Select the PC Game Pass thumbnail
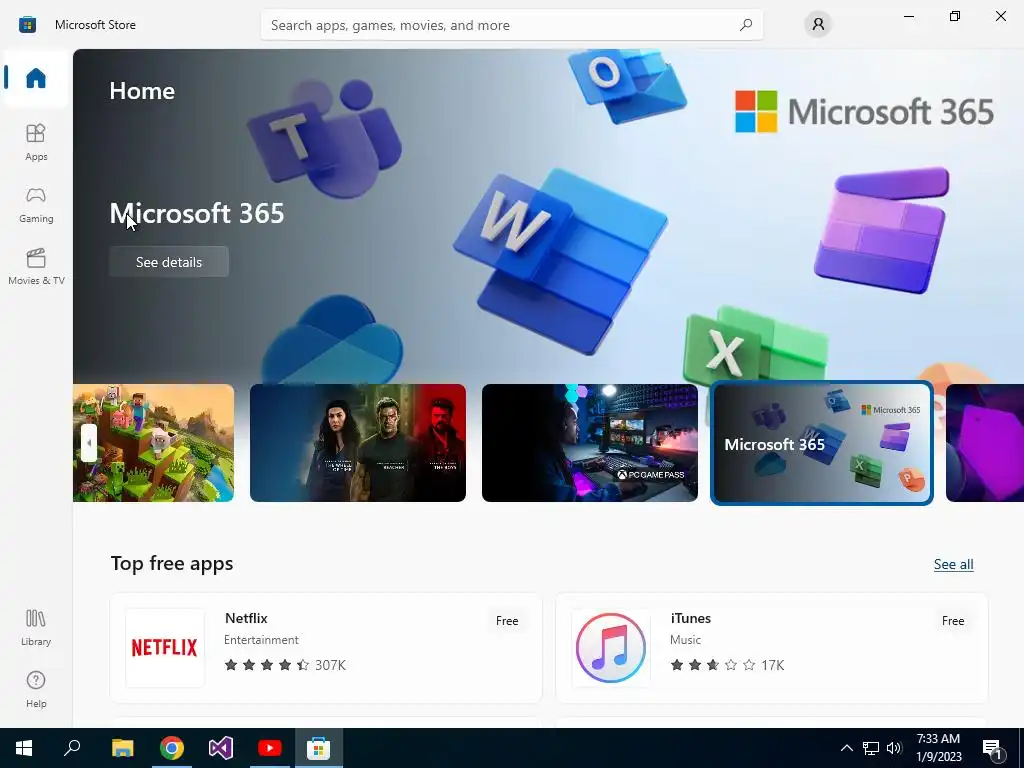Screen dimensions: 1024x768 [x=590, y=443]
